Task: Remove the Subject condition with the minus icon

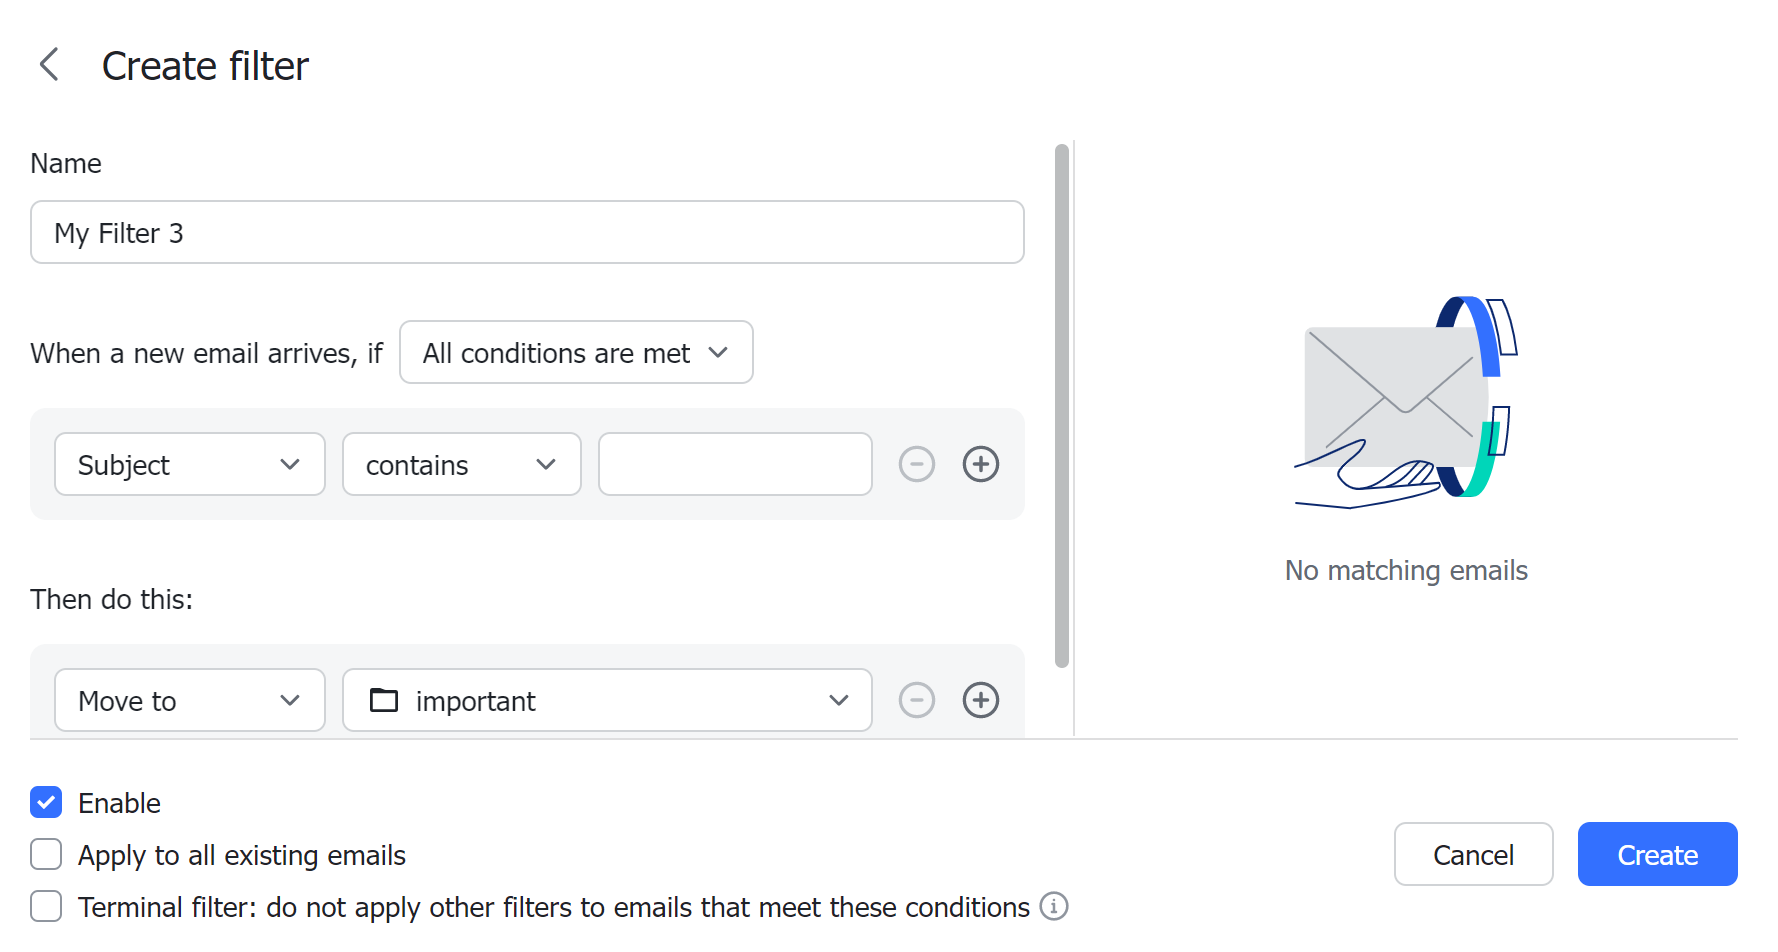Action: (x=916, y=464)
